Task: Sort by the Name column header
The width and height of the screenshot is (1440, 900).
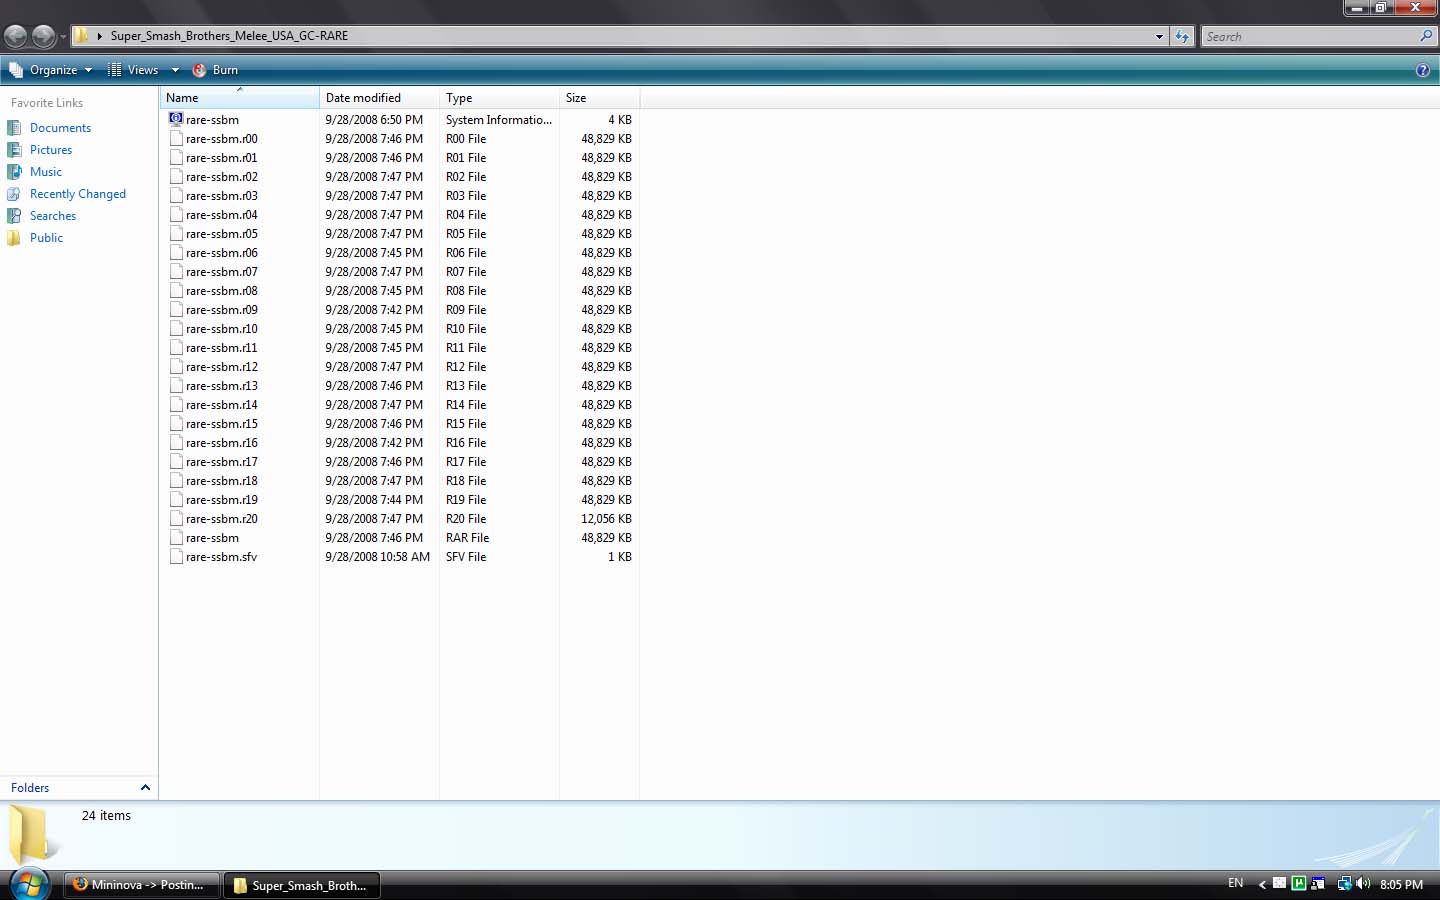Action: (x=239, y=98)
